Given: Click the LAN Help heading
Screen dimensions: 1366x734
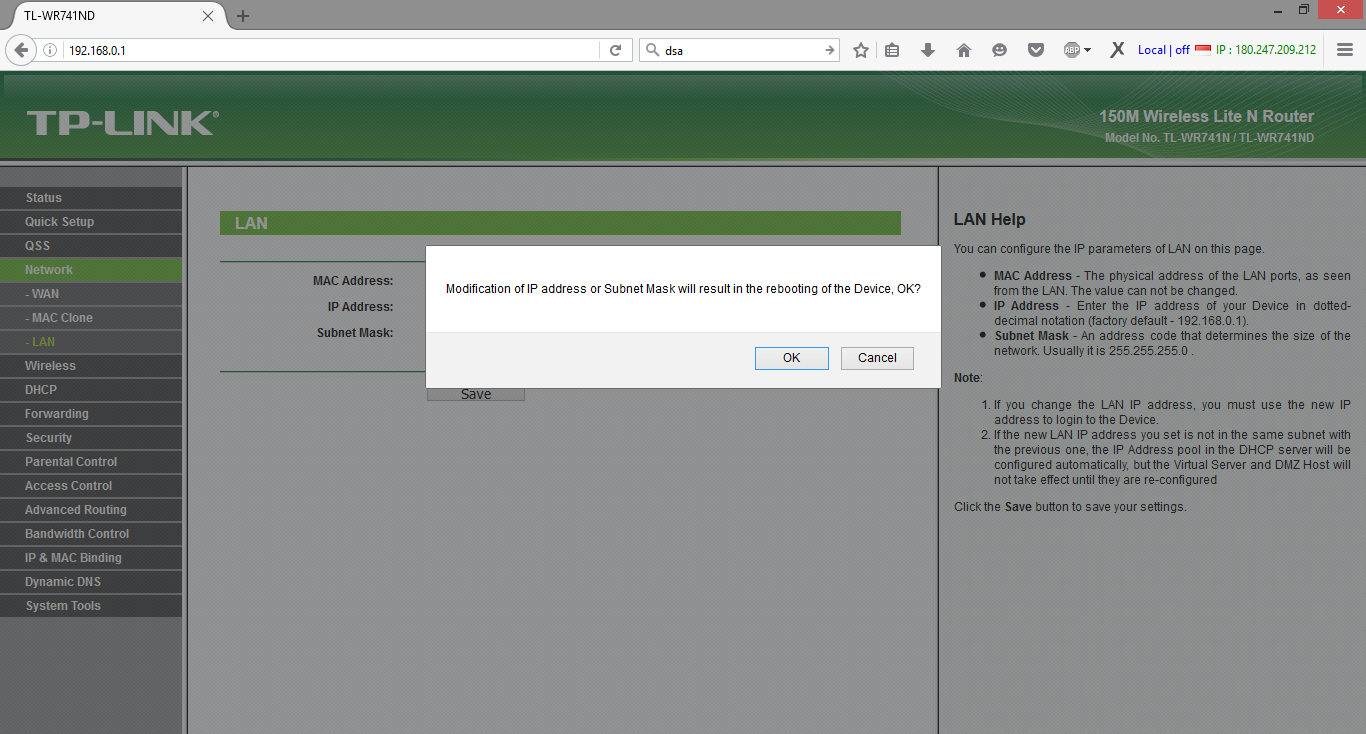Looking at the screenshot, I should [x=989, y=219].
